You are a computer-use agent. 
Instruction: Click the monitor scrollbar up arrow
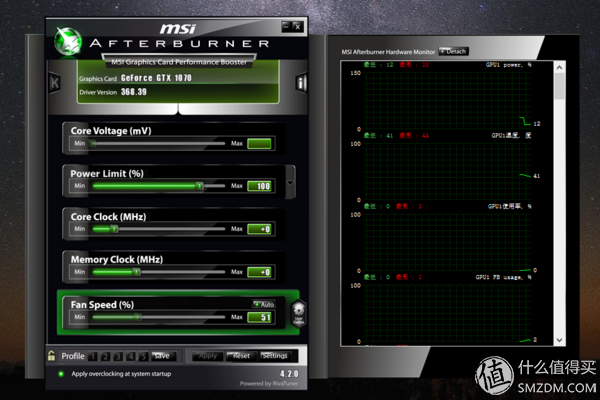pyautogui.click(x=559, y=68)
